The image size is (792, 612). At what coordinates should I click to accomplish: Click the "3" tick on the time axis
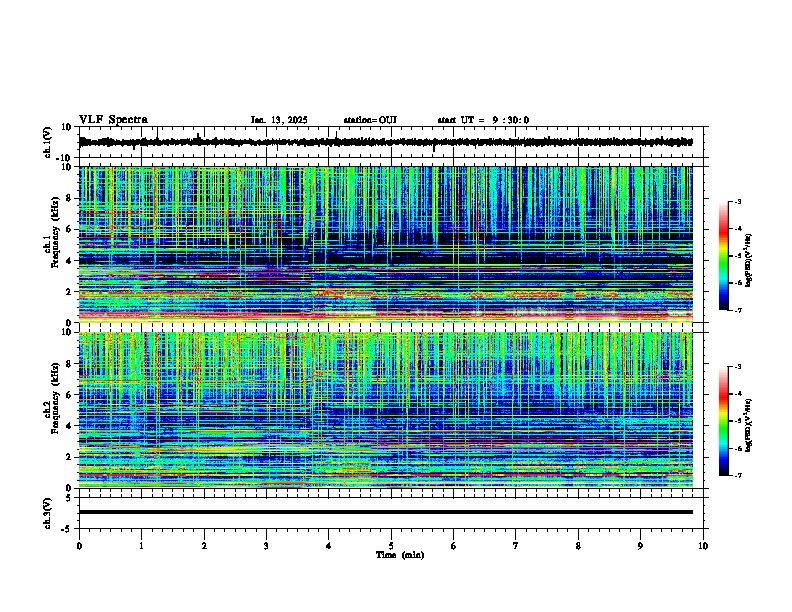coord(266,546)
